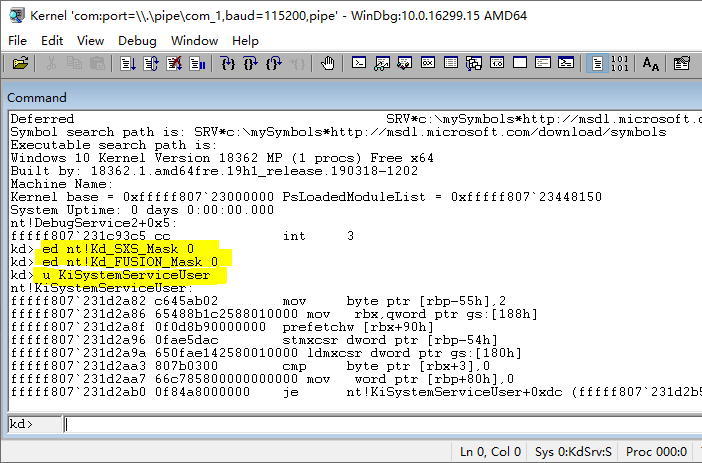The height and width of the screenshot is (463, 702).
Task: Click the Copy toolbar icon
Action: [74, 64]
